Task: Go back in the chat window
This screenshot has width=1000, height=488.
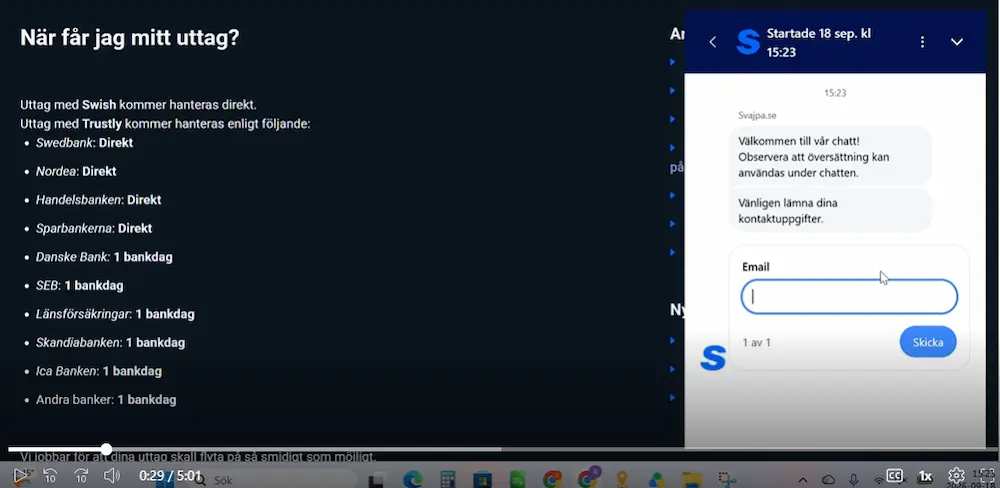Action: tap(712, 41)
